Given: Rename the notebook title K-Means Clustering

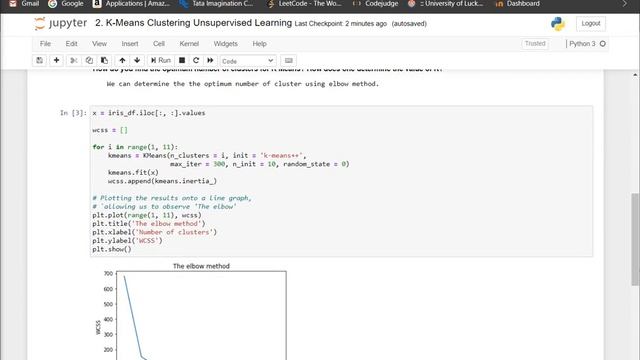Looking at the screenshot, I should (x=193, y=23).
